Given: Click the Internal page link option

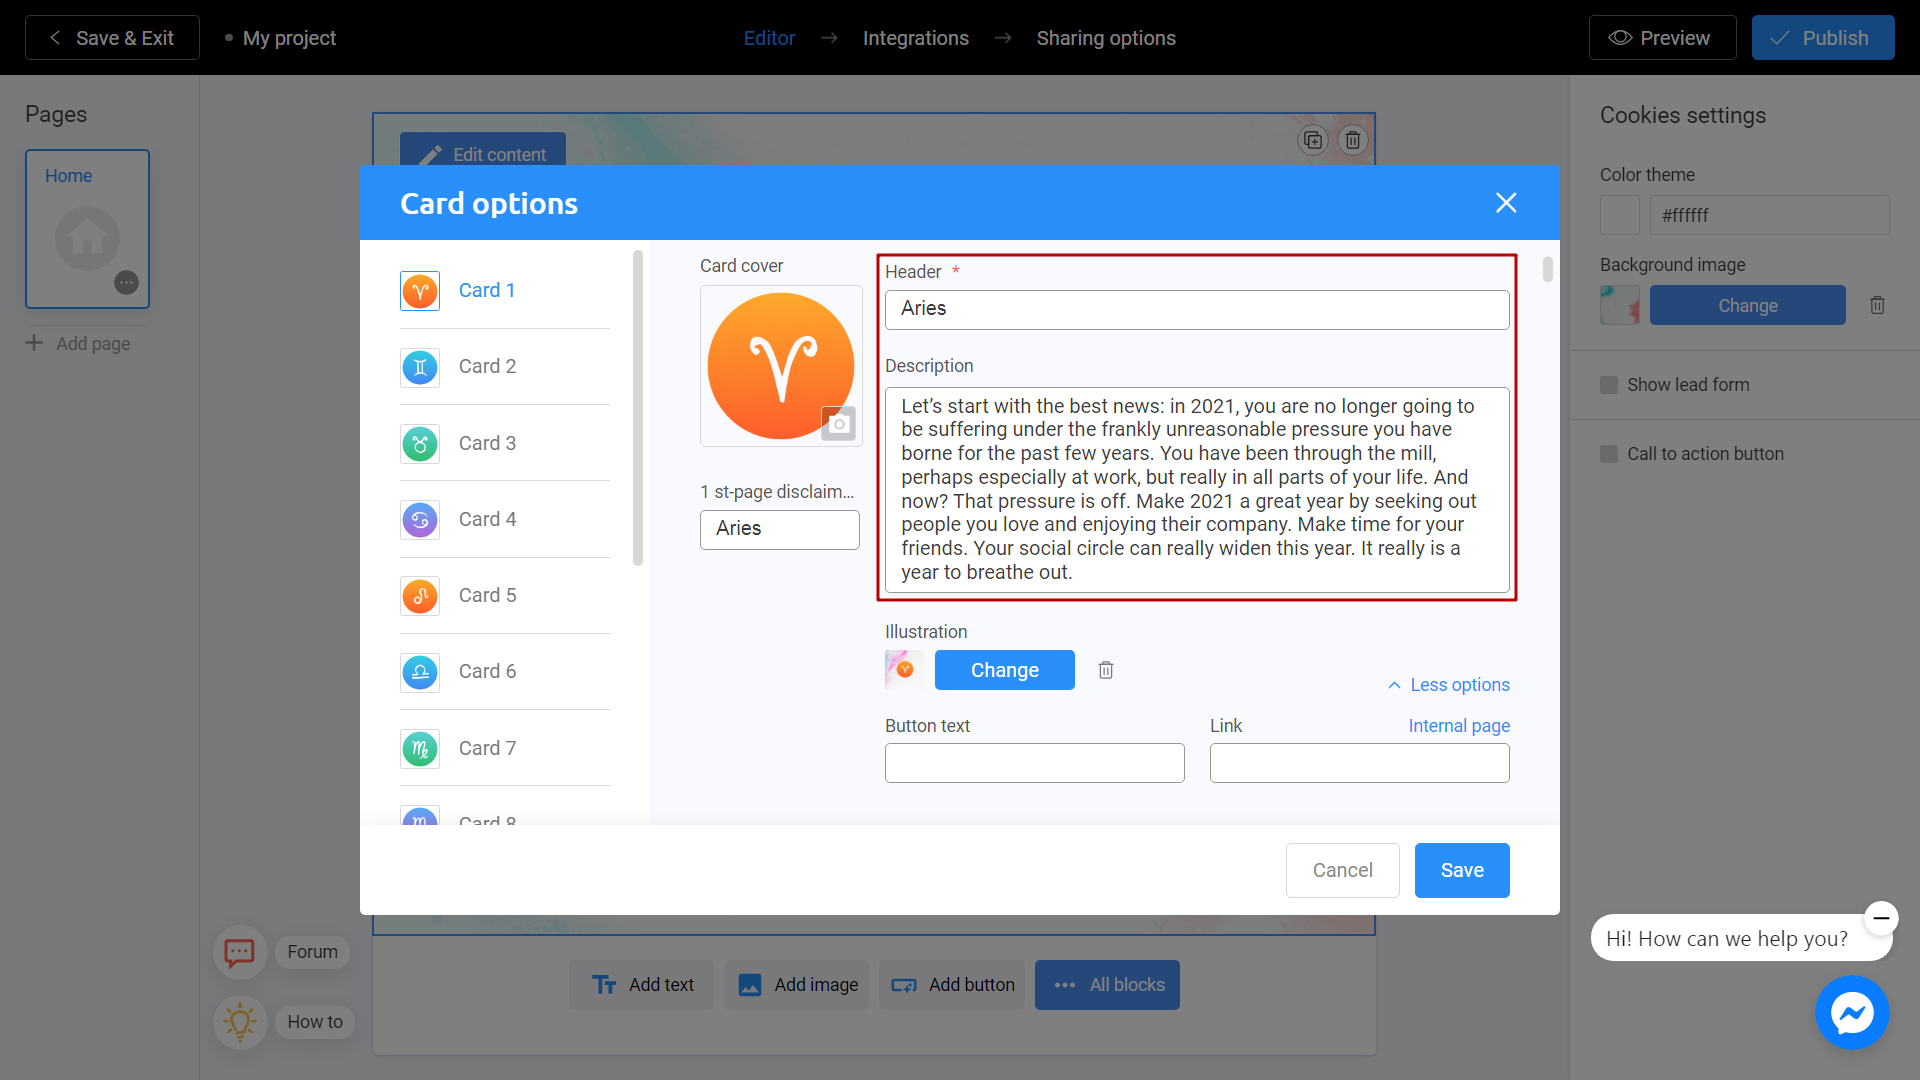Looking at the screenshot, I should pyautogui.click(x=1458, y=725).
